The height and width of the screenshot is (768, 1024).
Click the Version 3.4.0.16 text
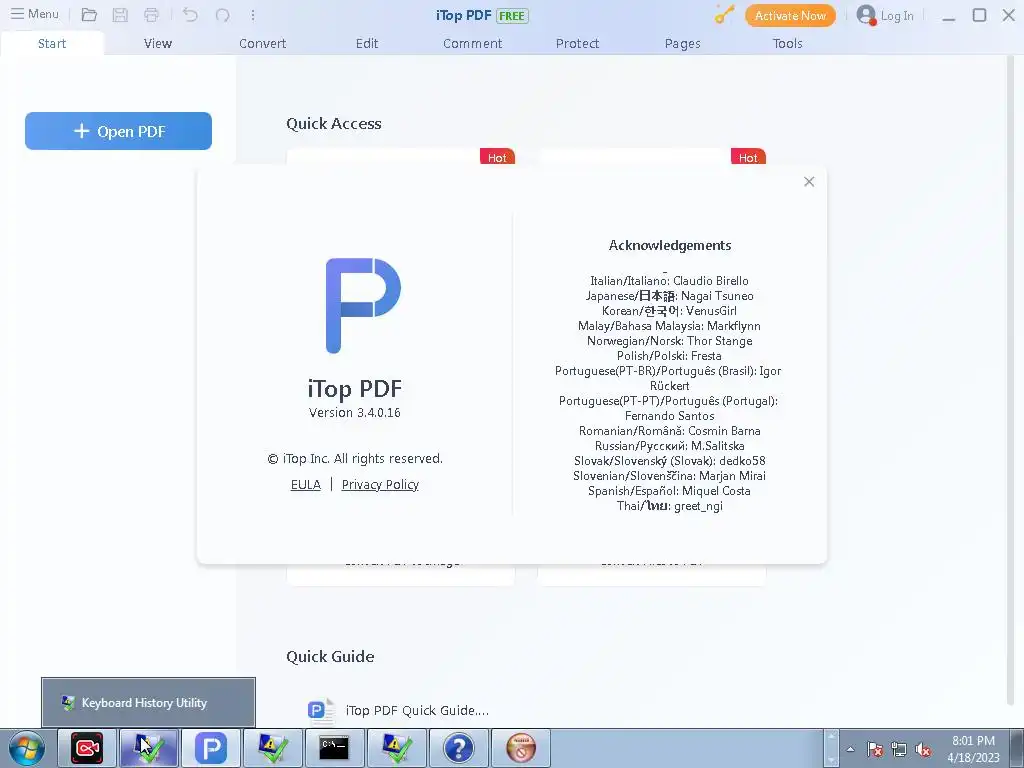click(355, 413)
